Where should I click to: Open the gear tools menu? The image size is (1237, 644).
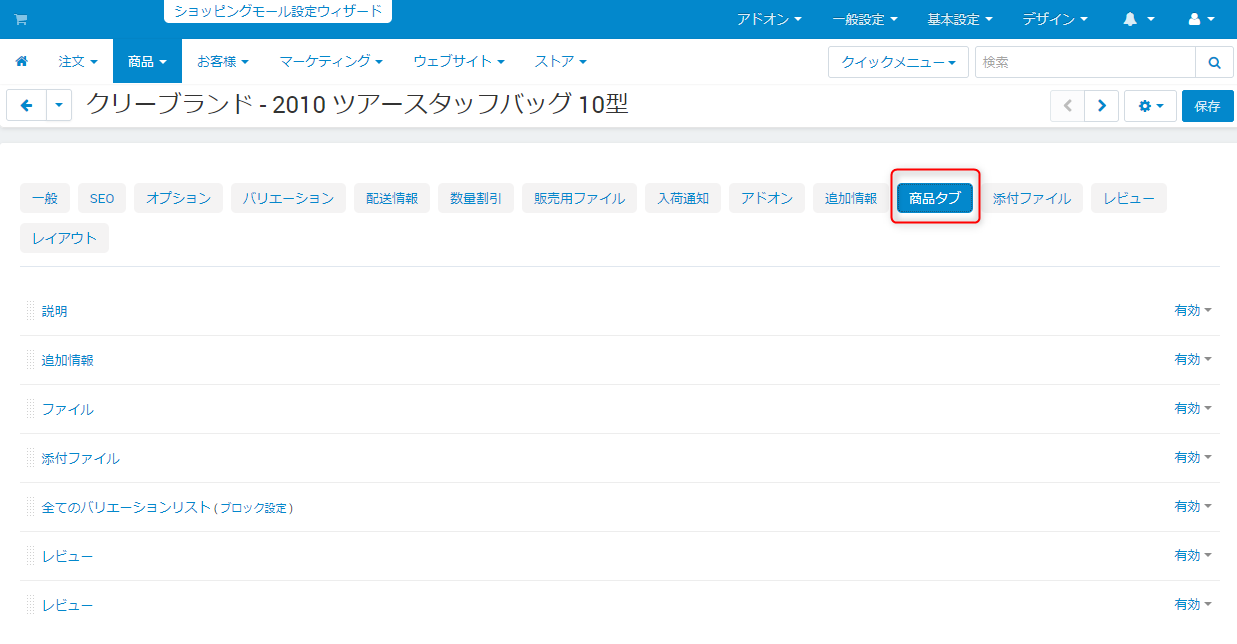[1150, 105]
